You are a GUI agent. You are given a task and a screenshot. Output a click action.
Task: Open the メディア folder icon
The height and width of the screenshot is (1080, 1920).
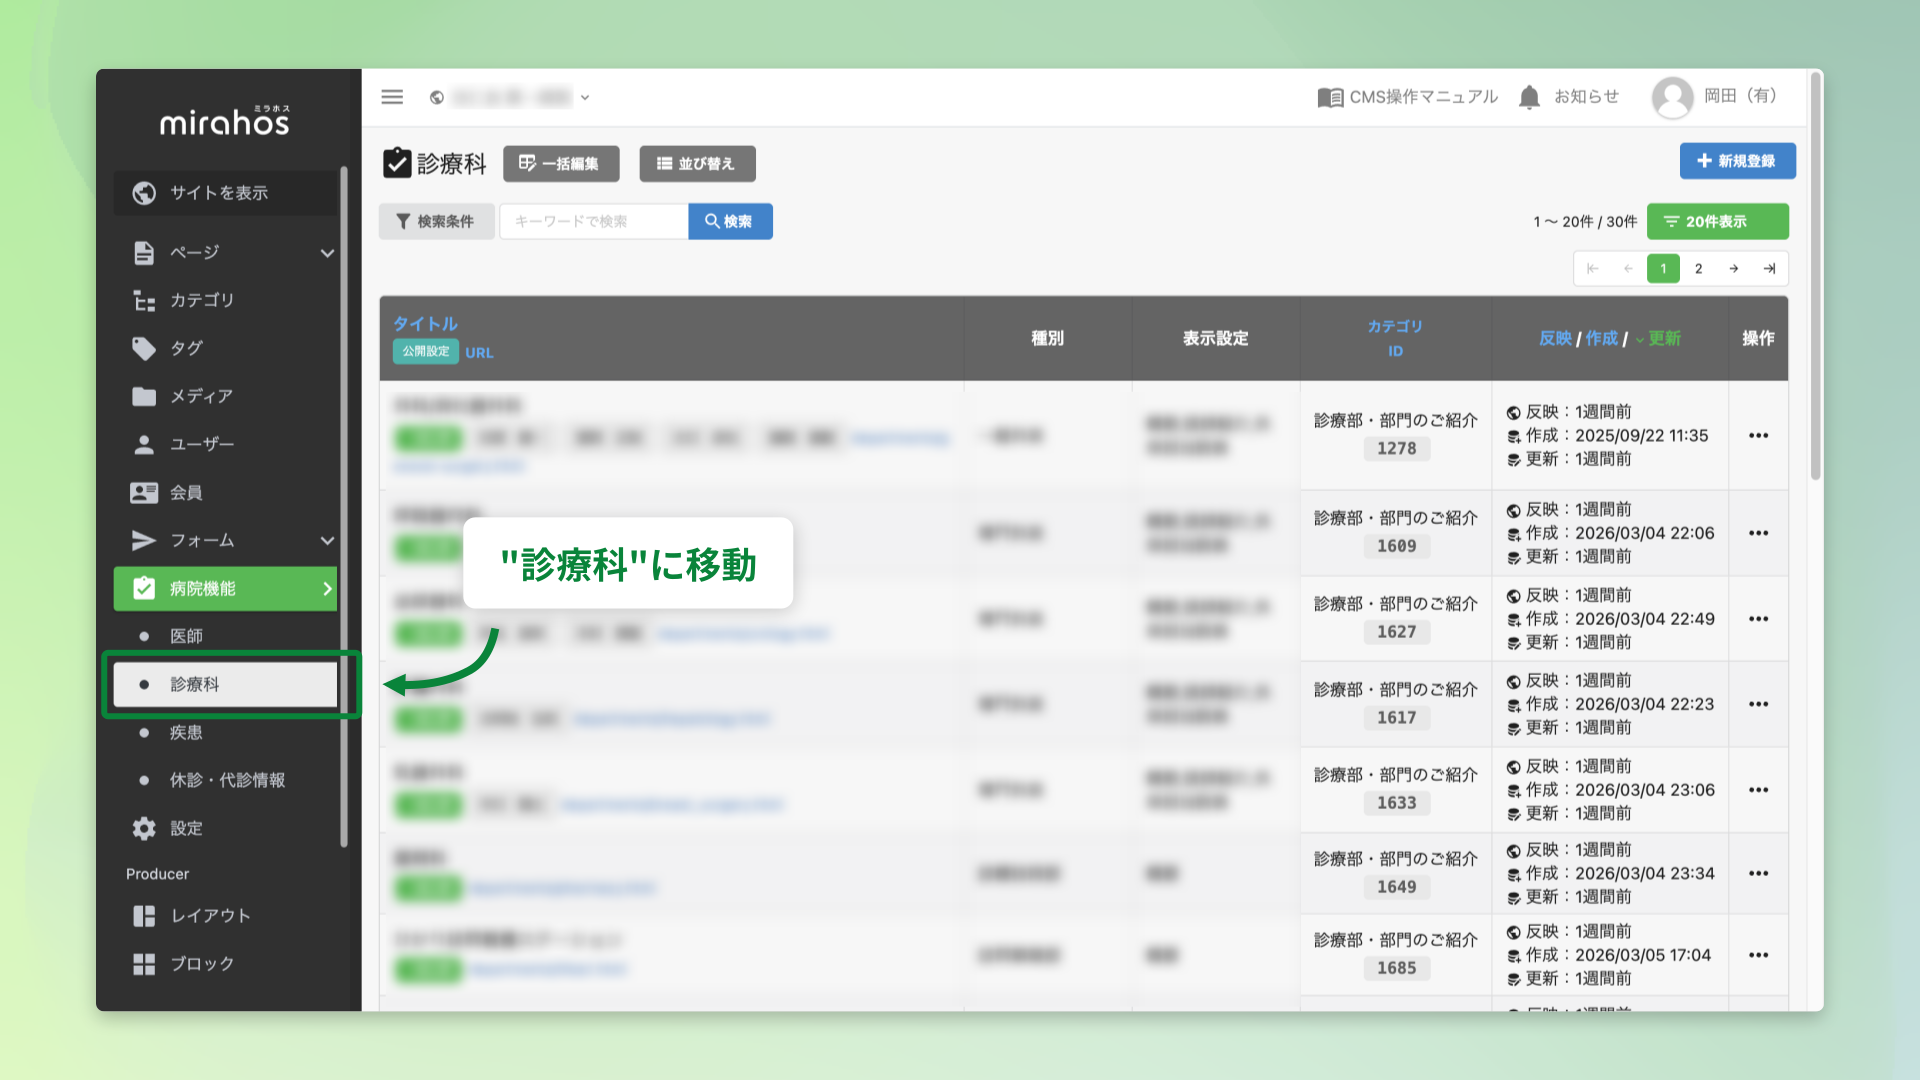(x=144, y=396)
